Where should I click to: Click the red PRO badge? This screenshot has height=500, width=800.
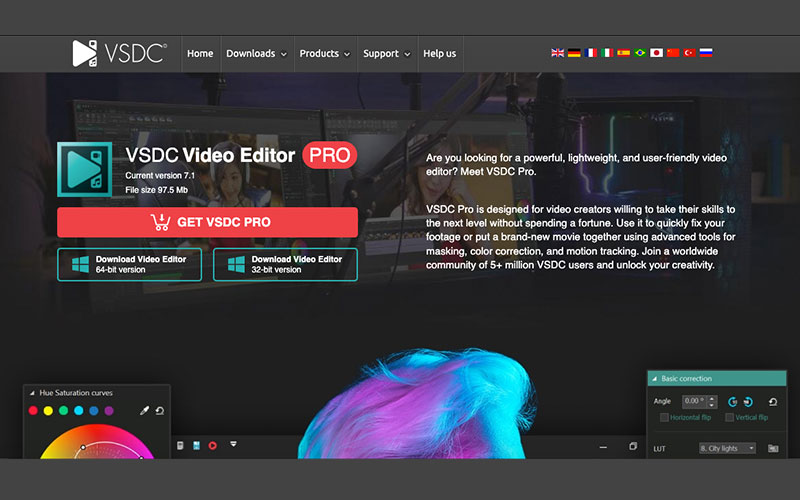click(x=330, y=155)
